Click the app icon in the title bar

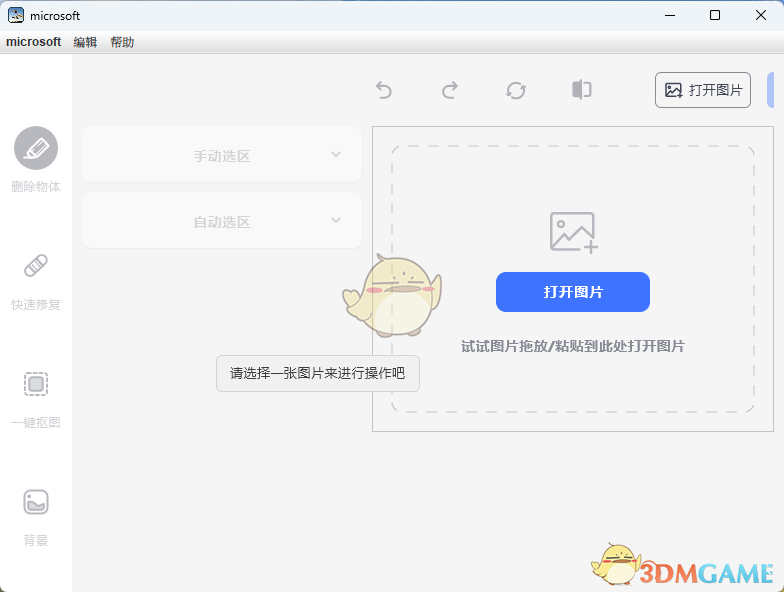[16, 16]
